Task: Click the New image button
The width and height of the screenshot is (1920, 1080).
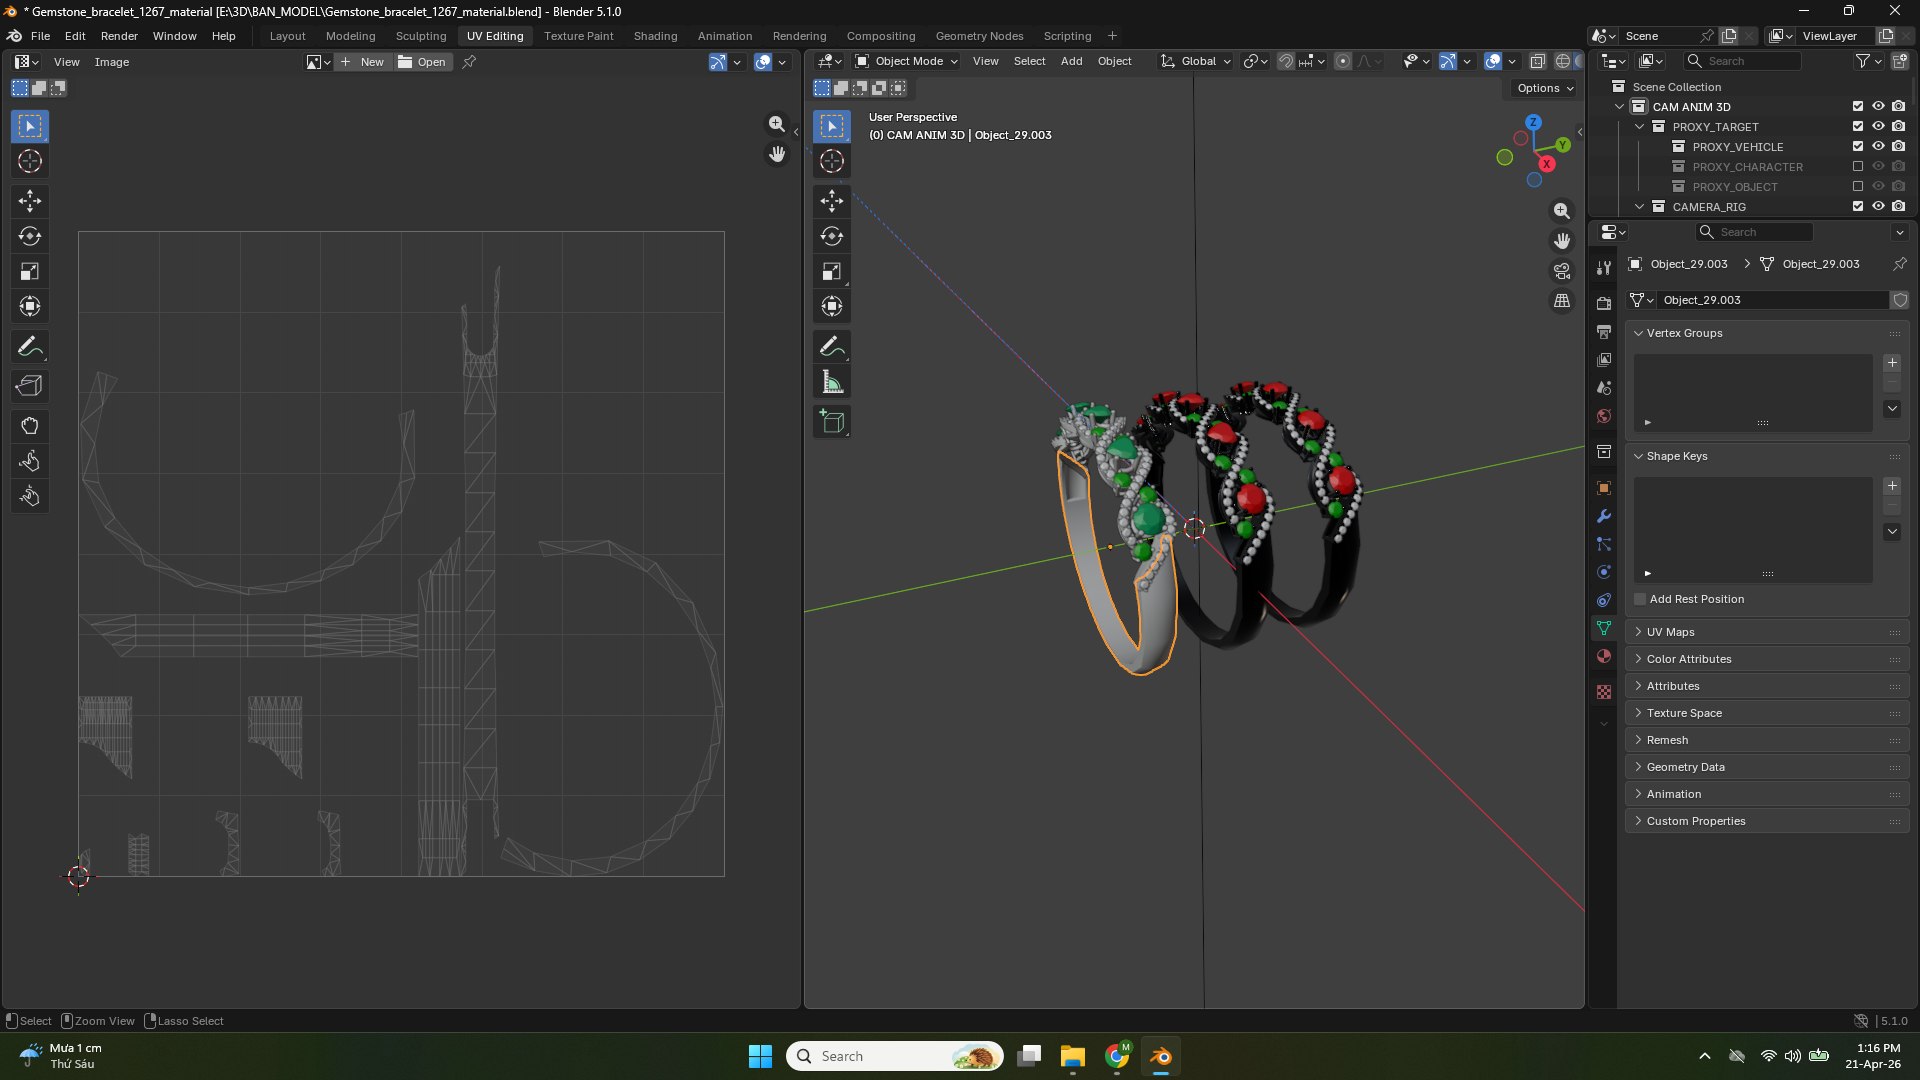Action: pyautogui.click(x=362, y=62)
